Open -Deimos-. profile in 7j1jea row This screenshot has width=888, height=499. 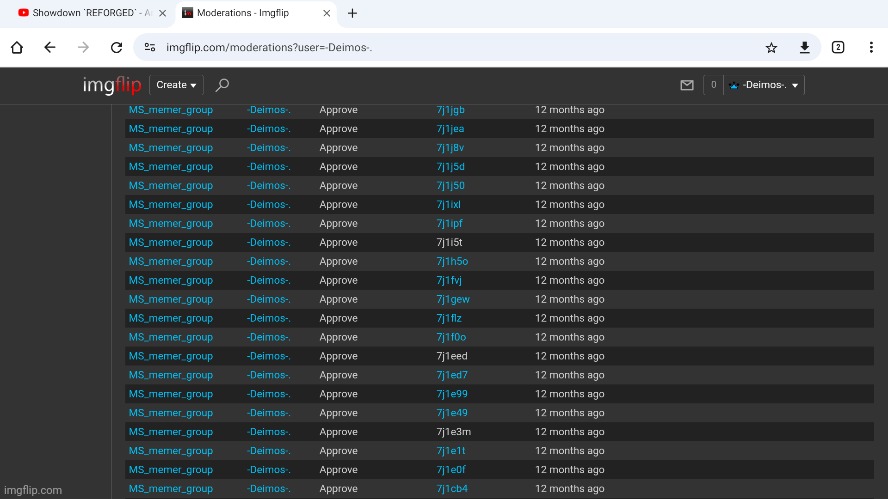[x=268, y=129]
